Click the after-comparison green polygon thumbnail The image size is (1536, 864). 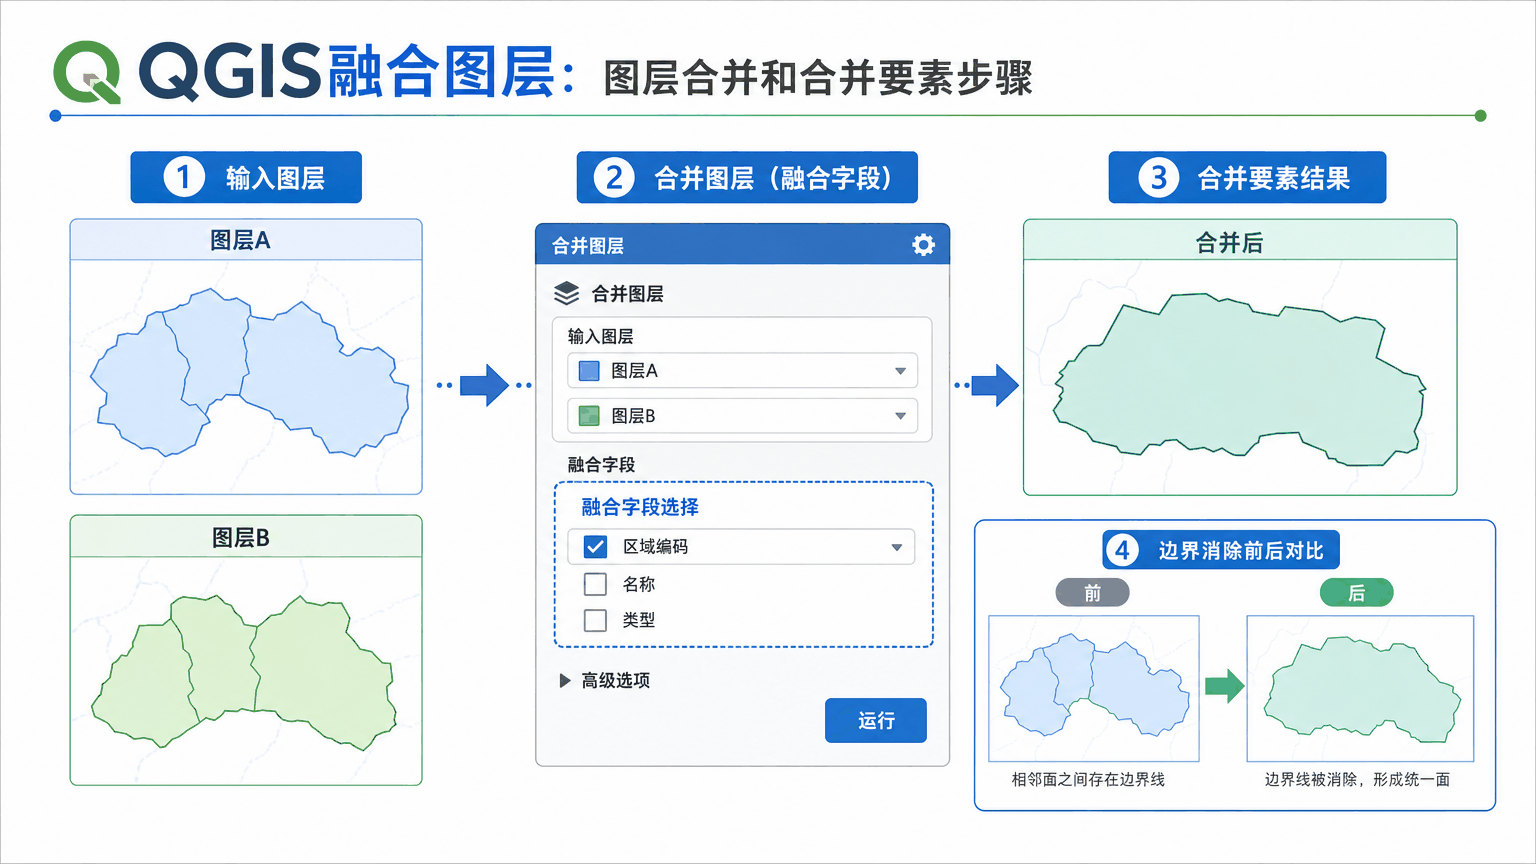click(x=1360, y=688)
